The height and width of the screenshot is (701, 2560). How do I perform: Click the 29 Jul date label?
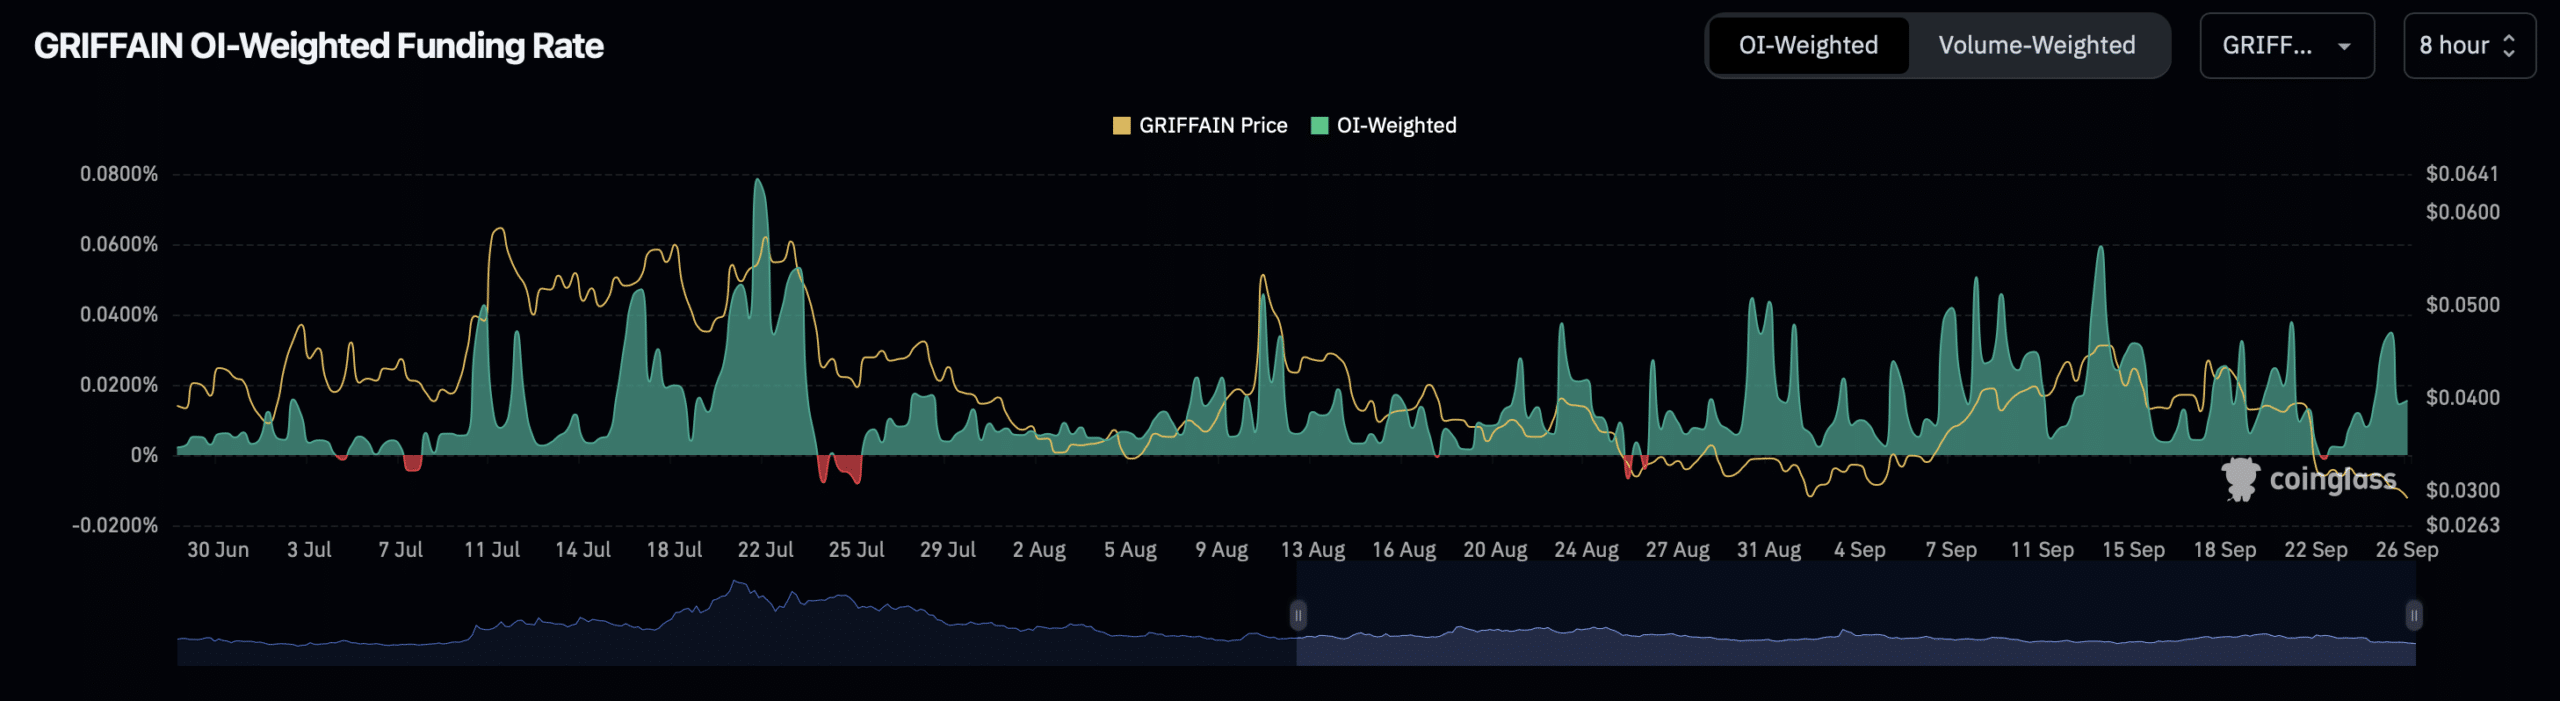click(947, 550)
